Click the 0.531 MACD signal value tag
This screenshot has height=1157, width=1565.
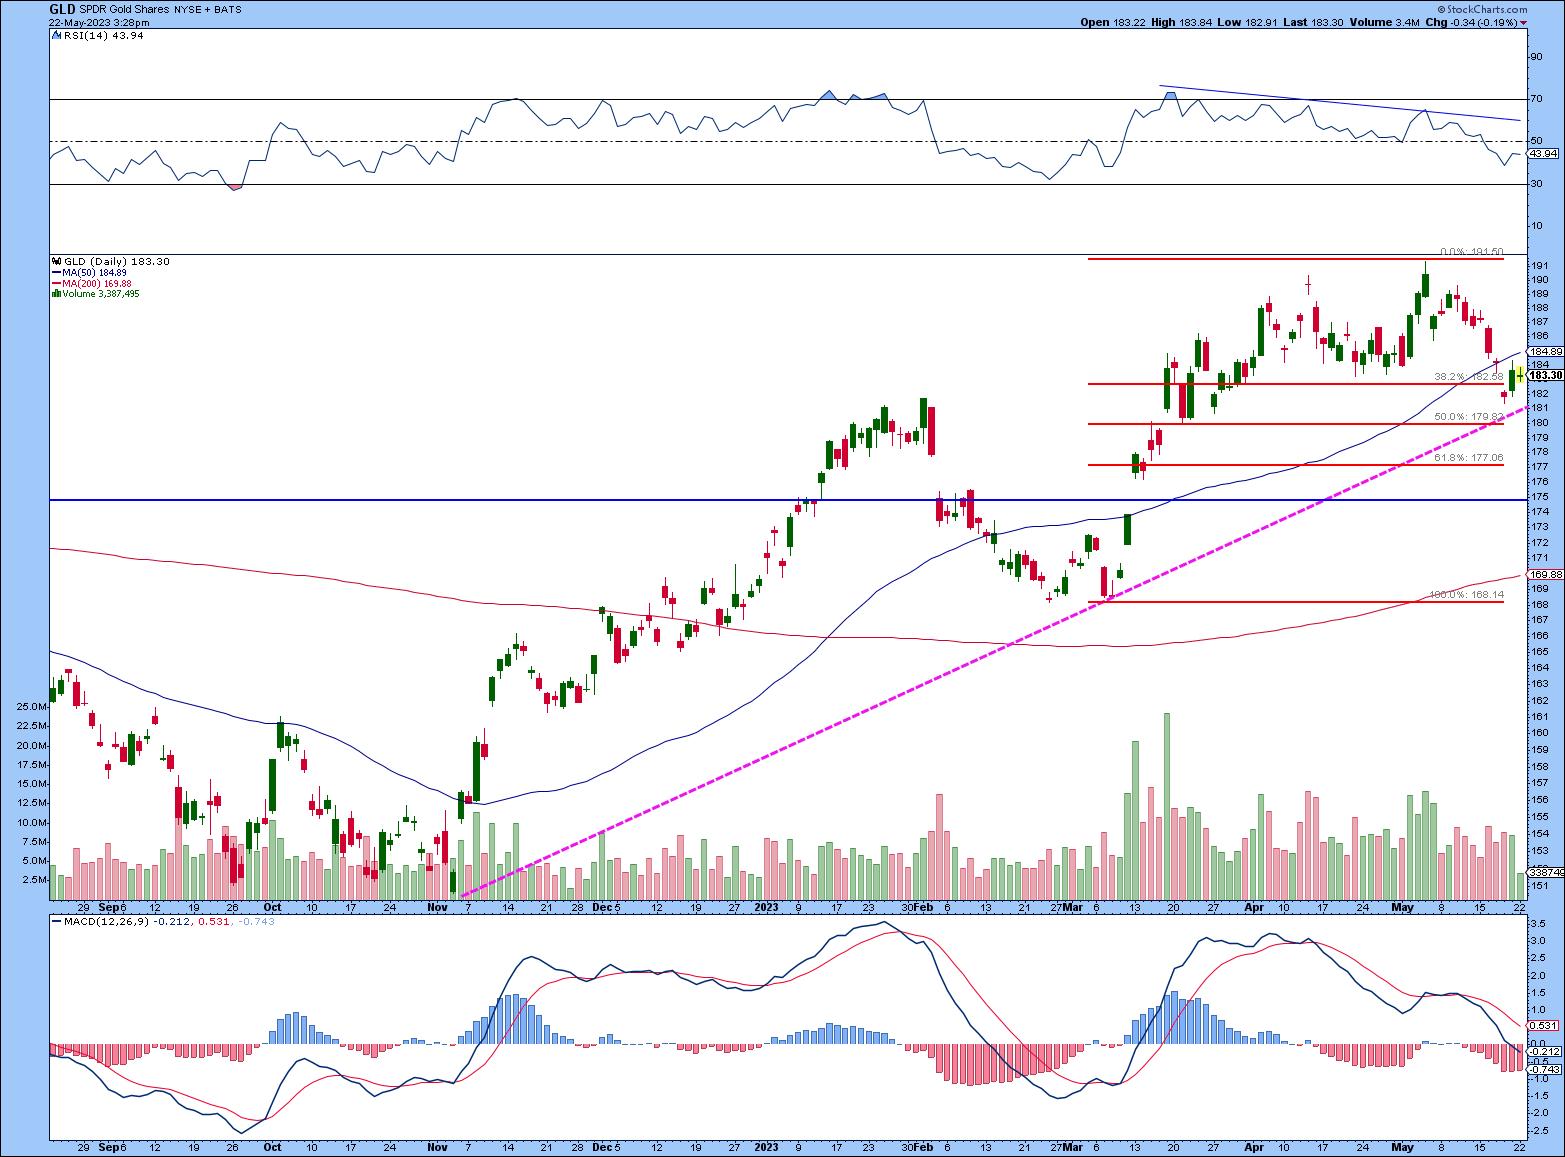[1541, 1025]
